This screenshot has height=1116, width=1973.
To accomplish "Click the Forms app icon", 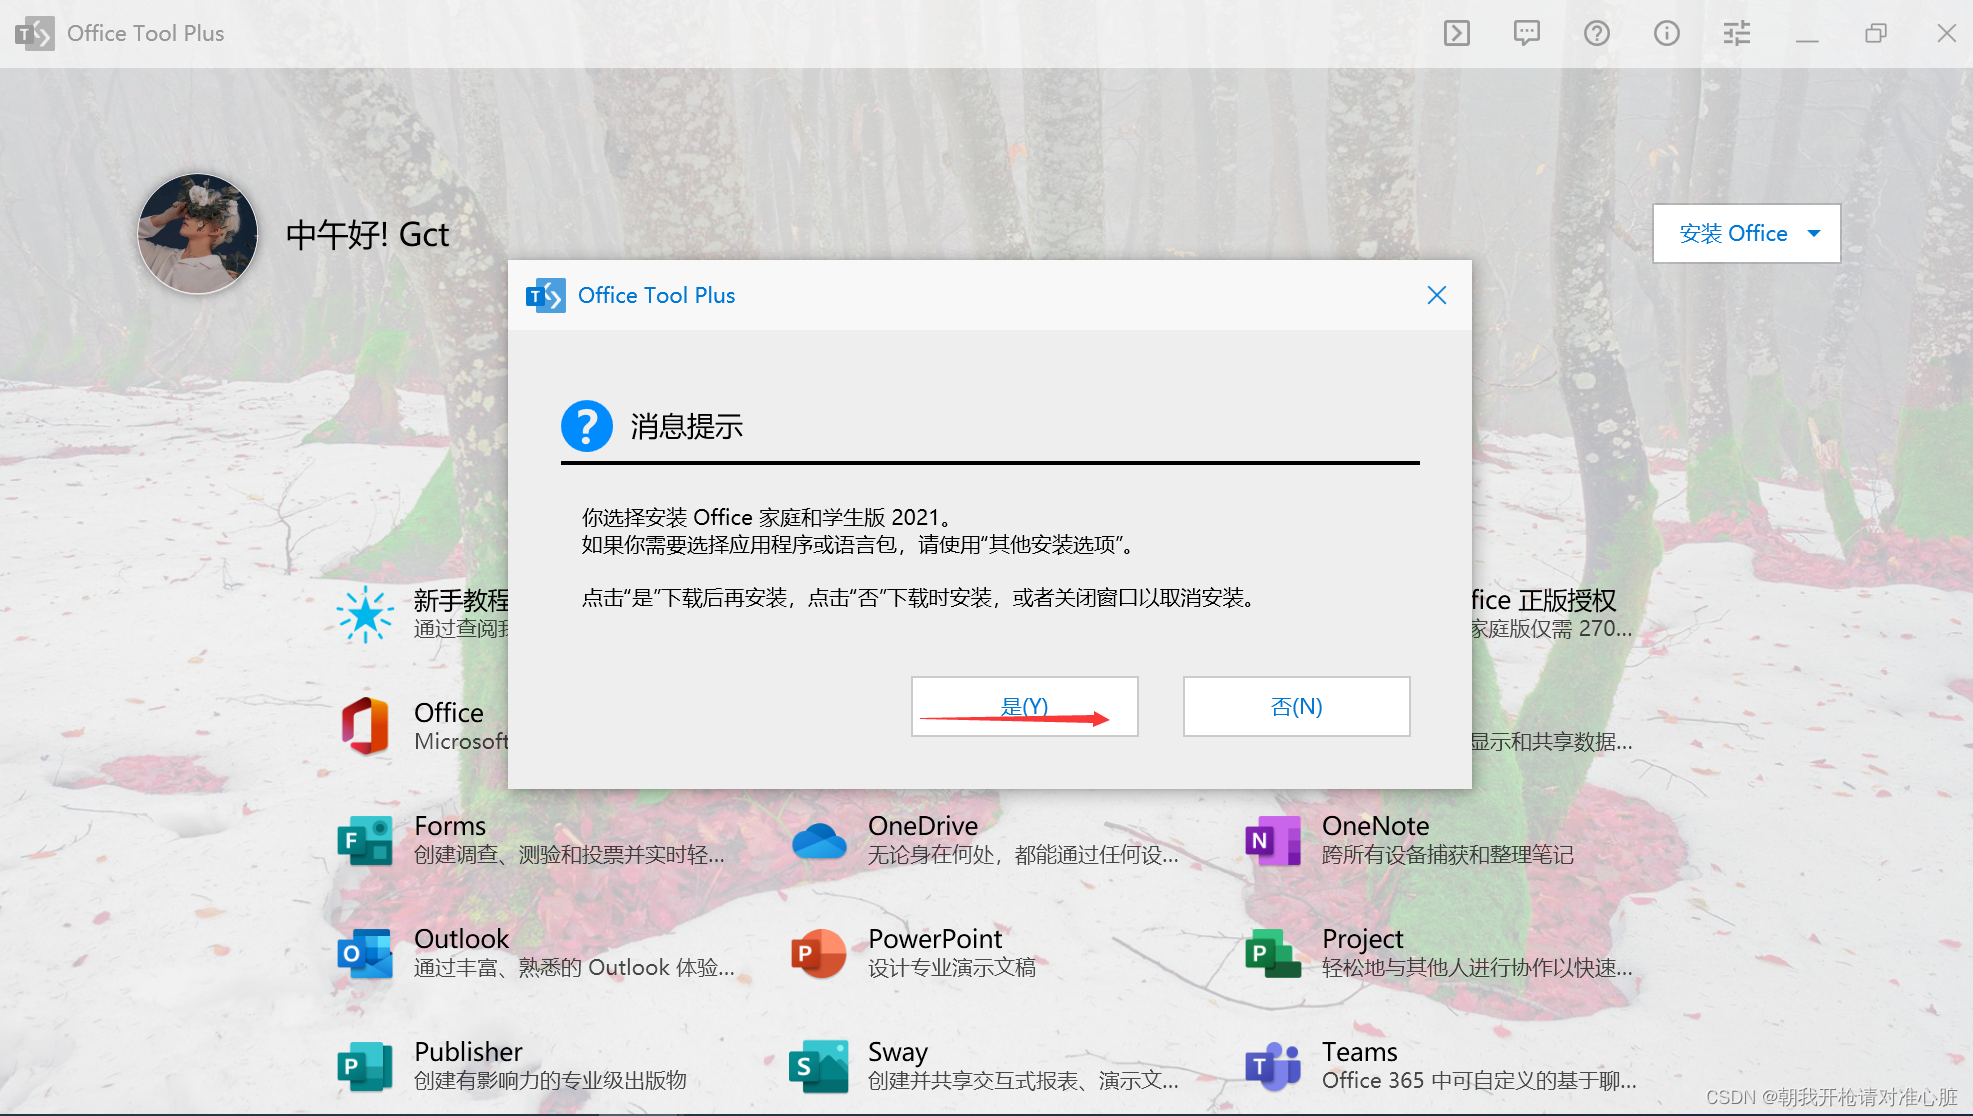I will coord(365,840).
